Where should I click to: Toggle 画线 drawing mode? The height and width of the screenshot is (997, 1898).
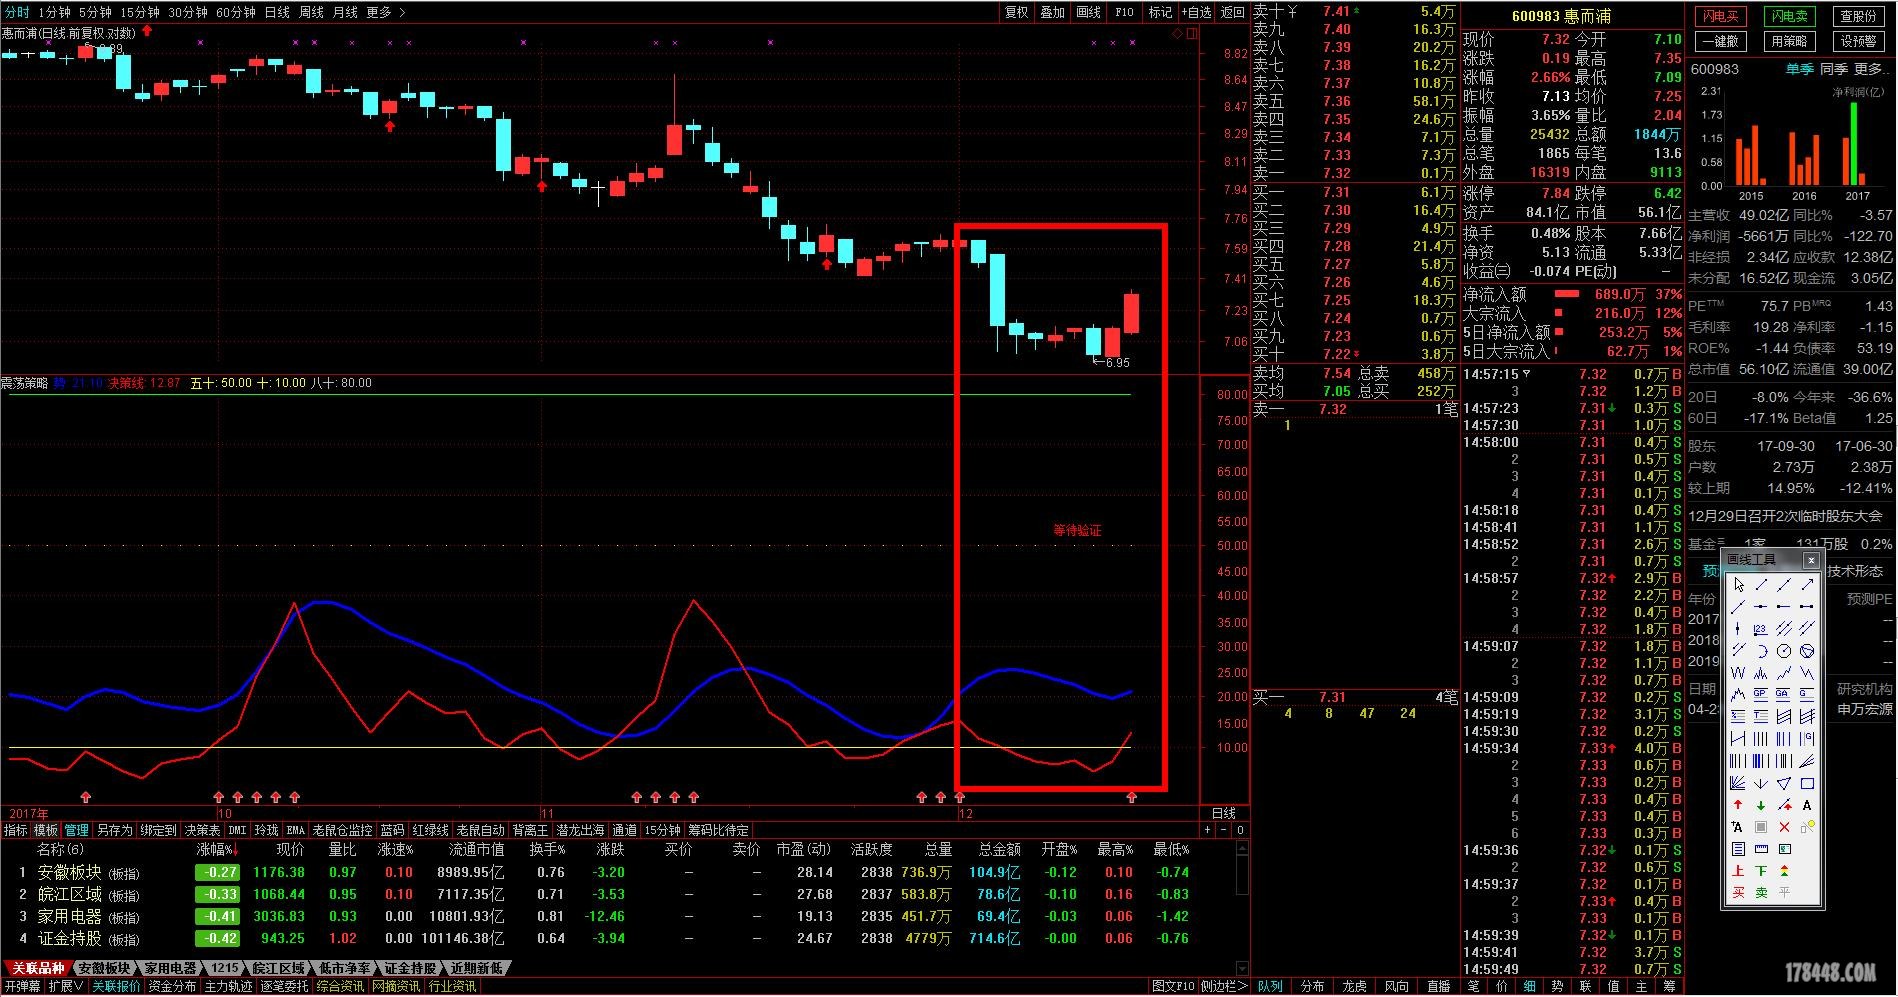point(1088,12)
